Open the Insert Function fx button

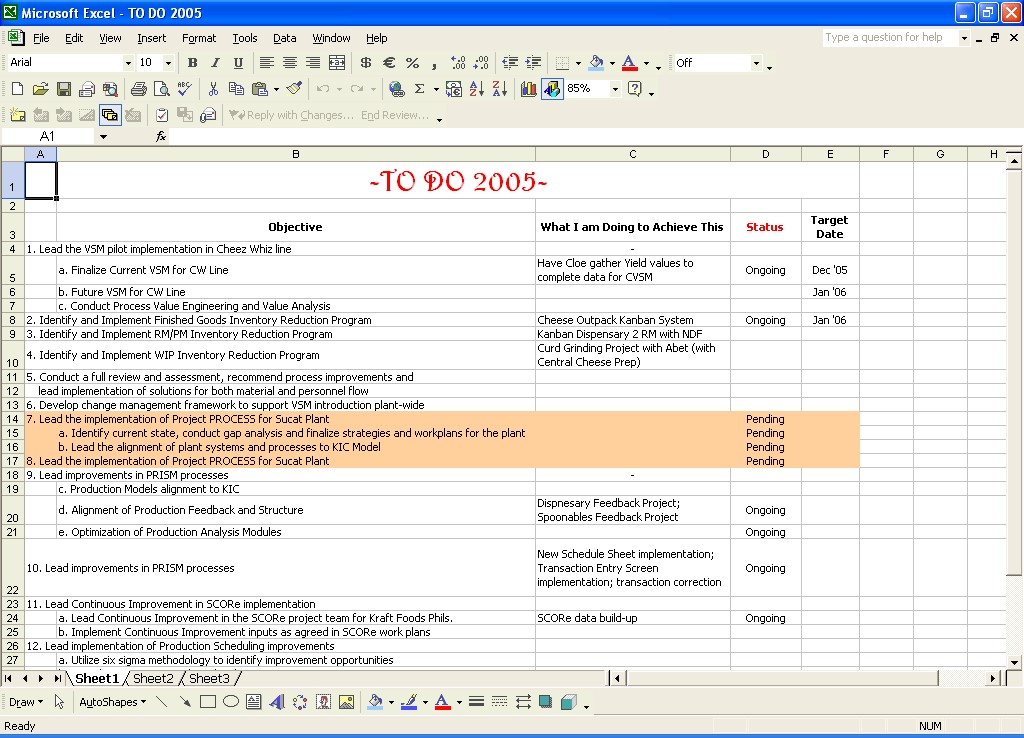161,136
